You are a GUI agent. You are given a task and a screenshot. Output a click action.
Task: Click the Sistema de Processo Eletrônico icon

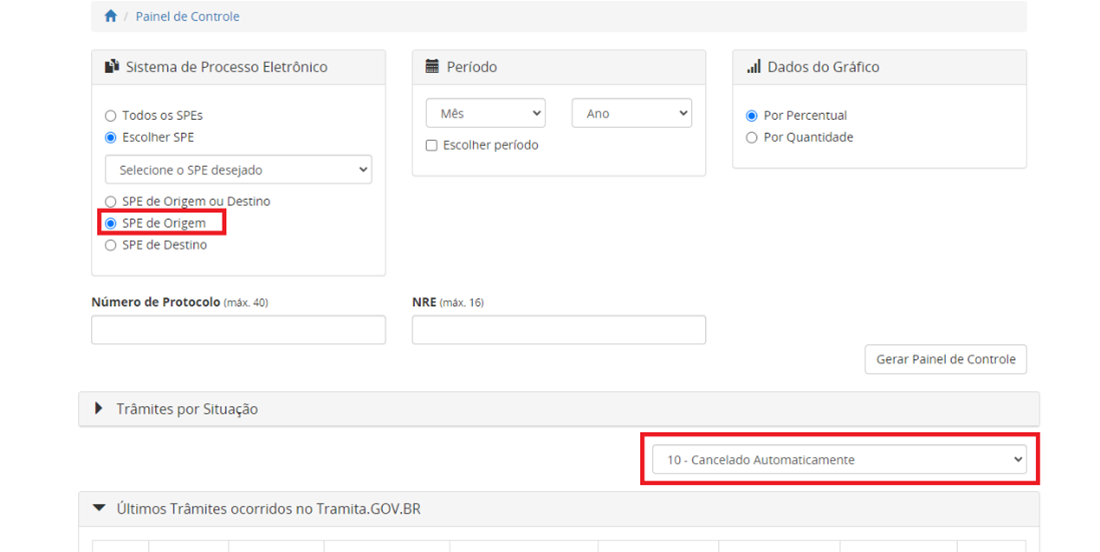[112, 67]
